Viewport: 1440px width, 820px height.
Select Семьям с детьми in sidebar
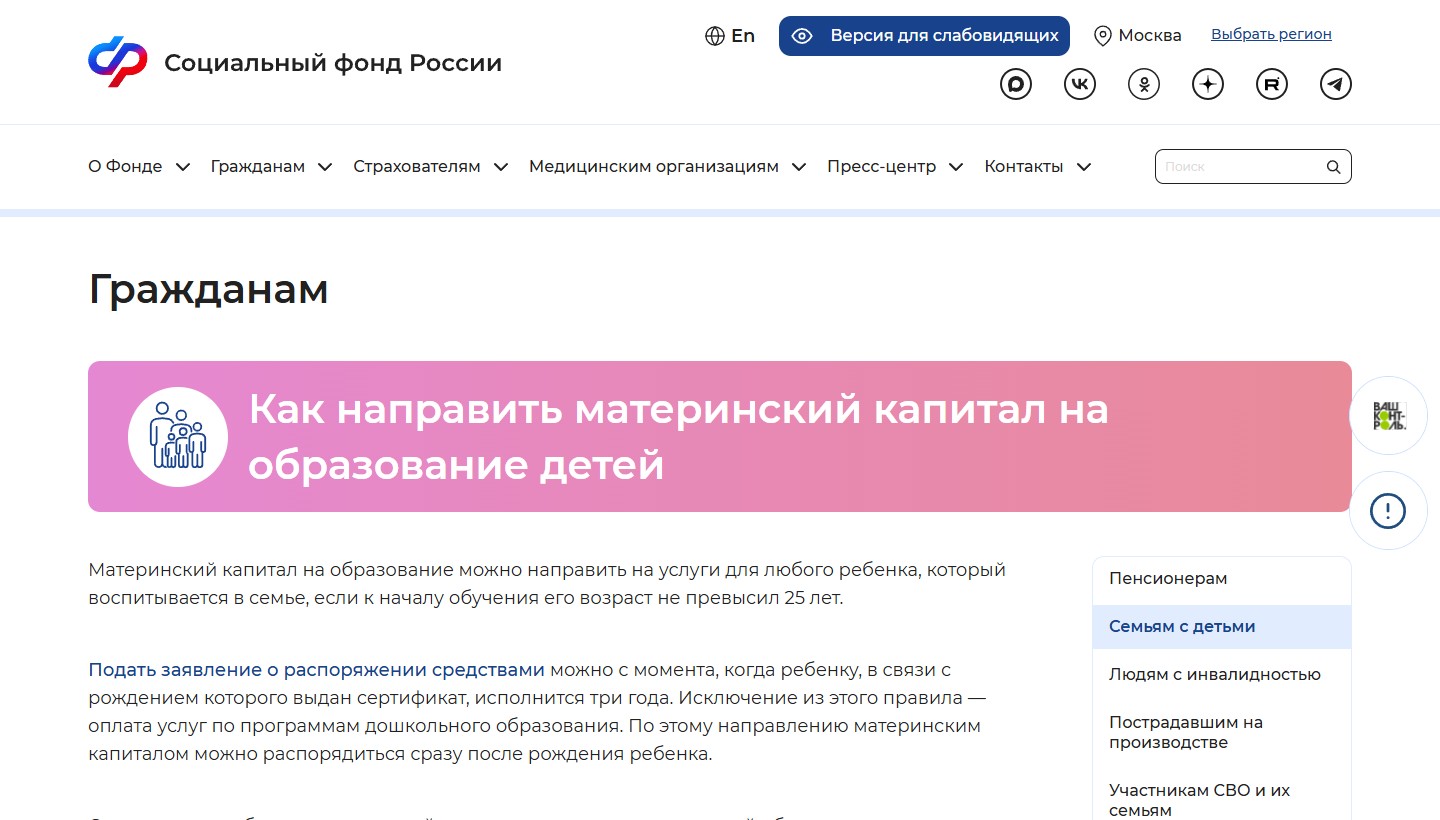tap(1222, 627)
